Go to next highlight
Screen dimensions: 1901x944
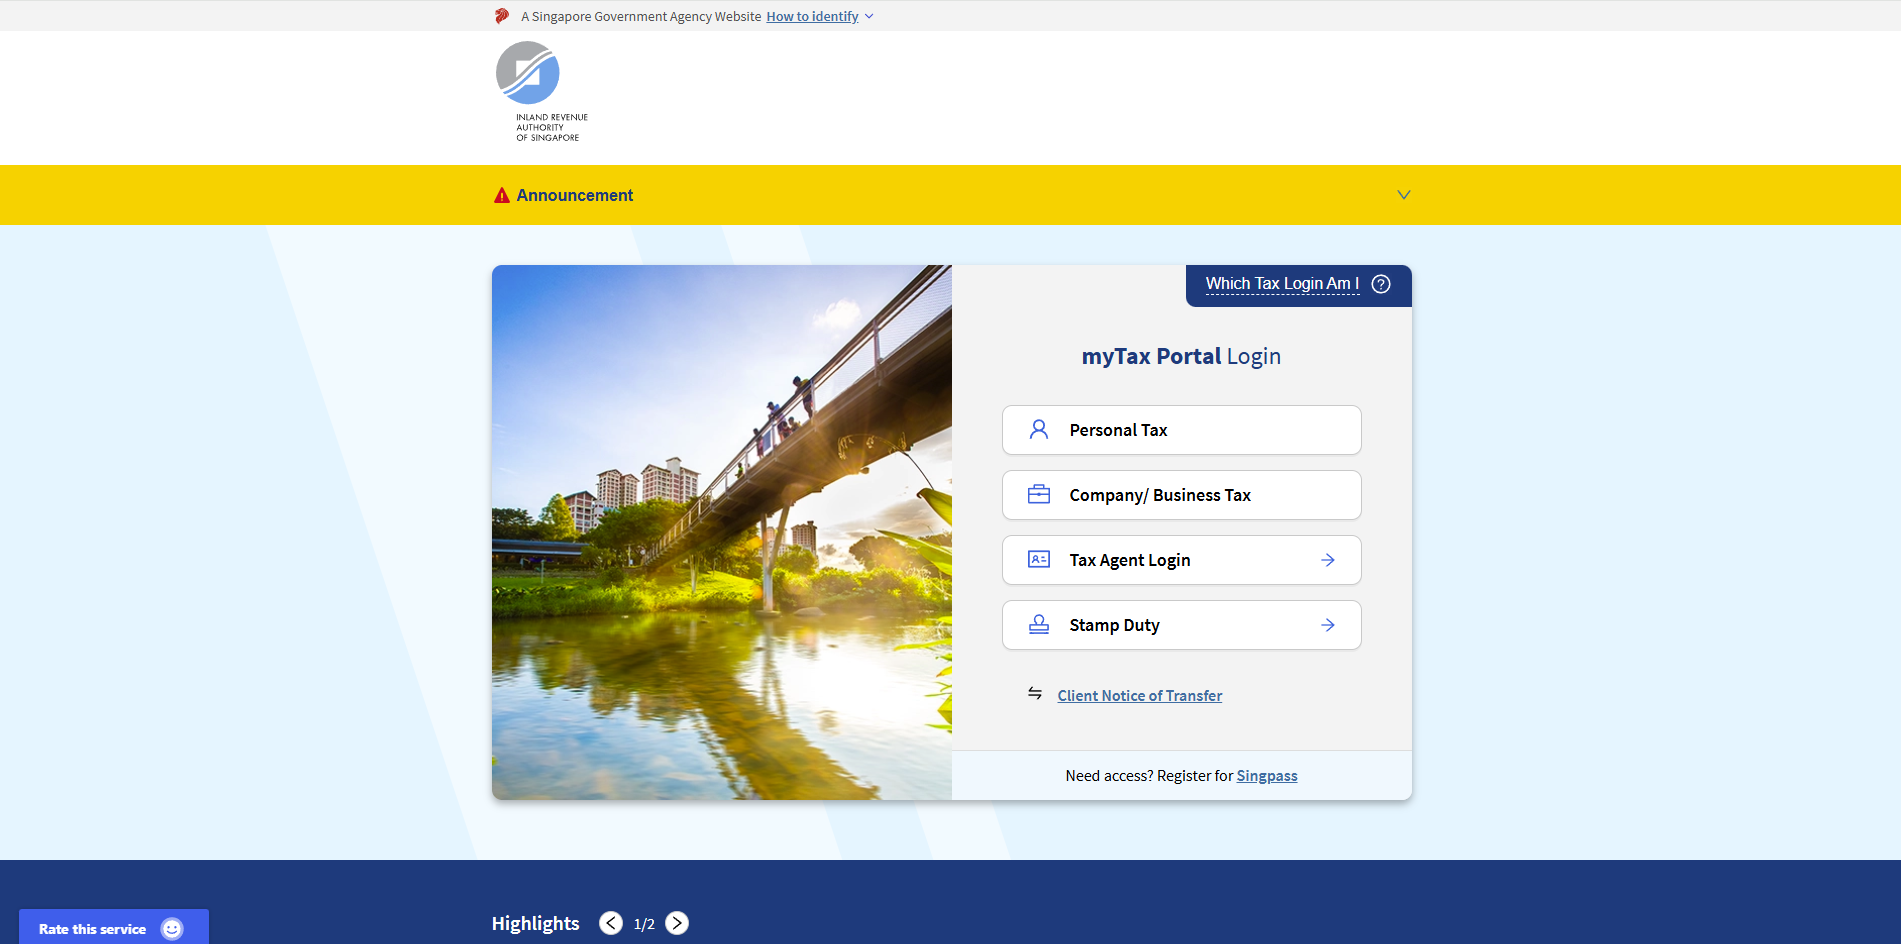click(677, 923)
